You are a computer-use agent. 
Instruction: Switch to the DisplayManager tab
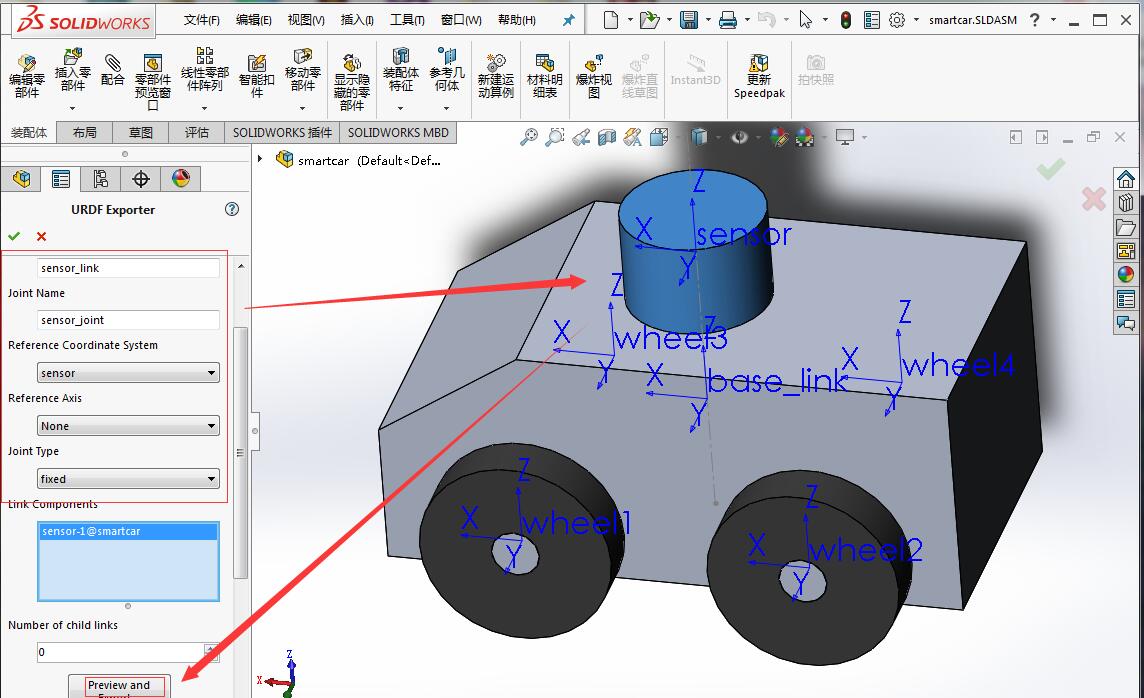(x=180, y=179)
